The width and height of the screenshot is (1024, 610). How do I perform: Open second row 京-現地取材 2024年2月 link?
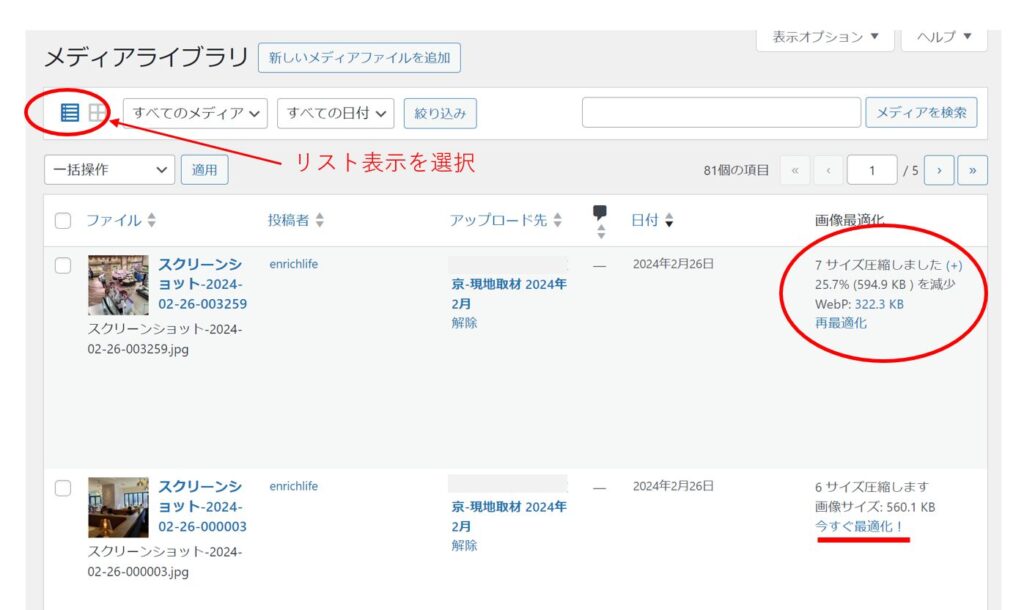(x=509, y=516)
